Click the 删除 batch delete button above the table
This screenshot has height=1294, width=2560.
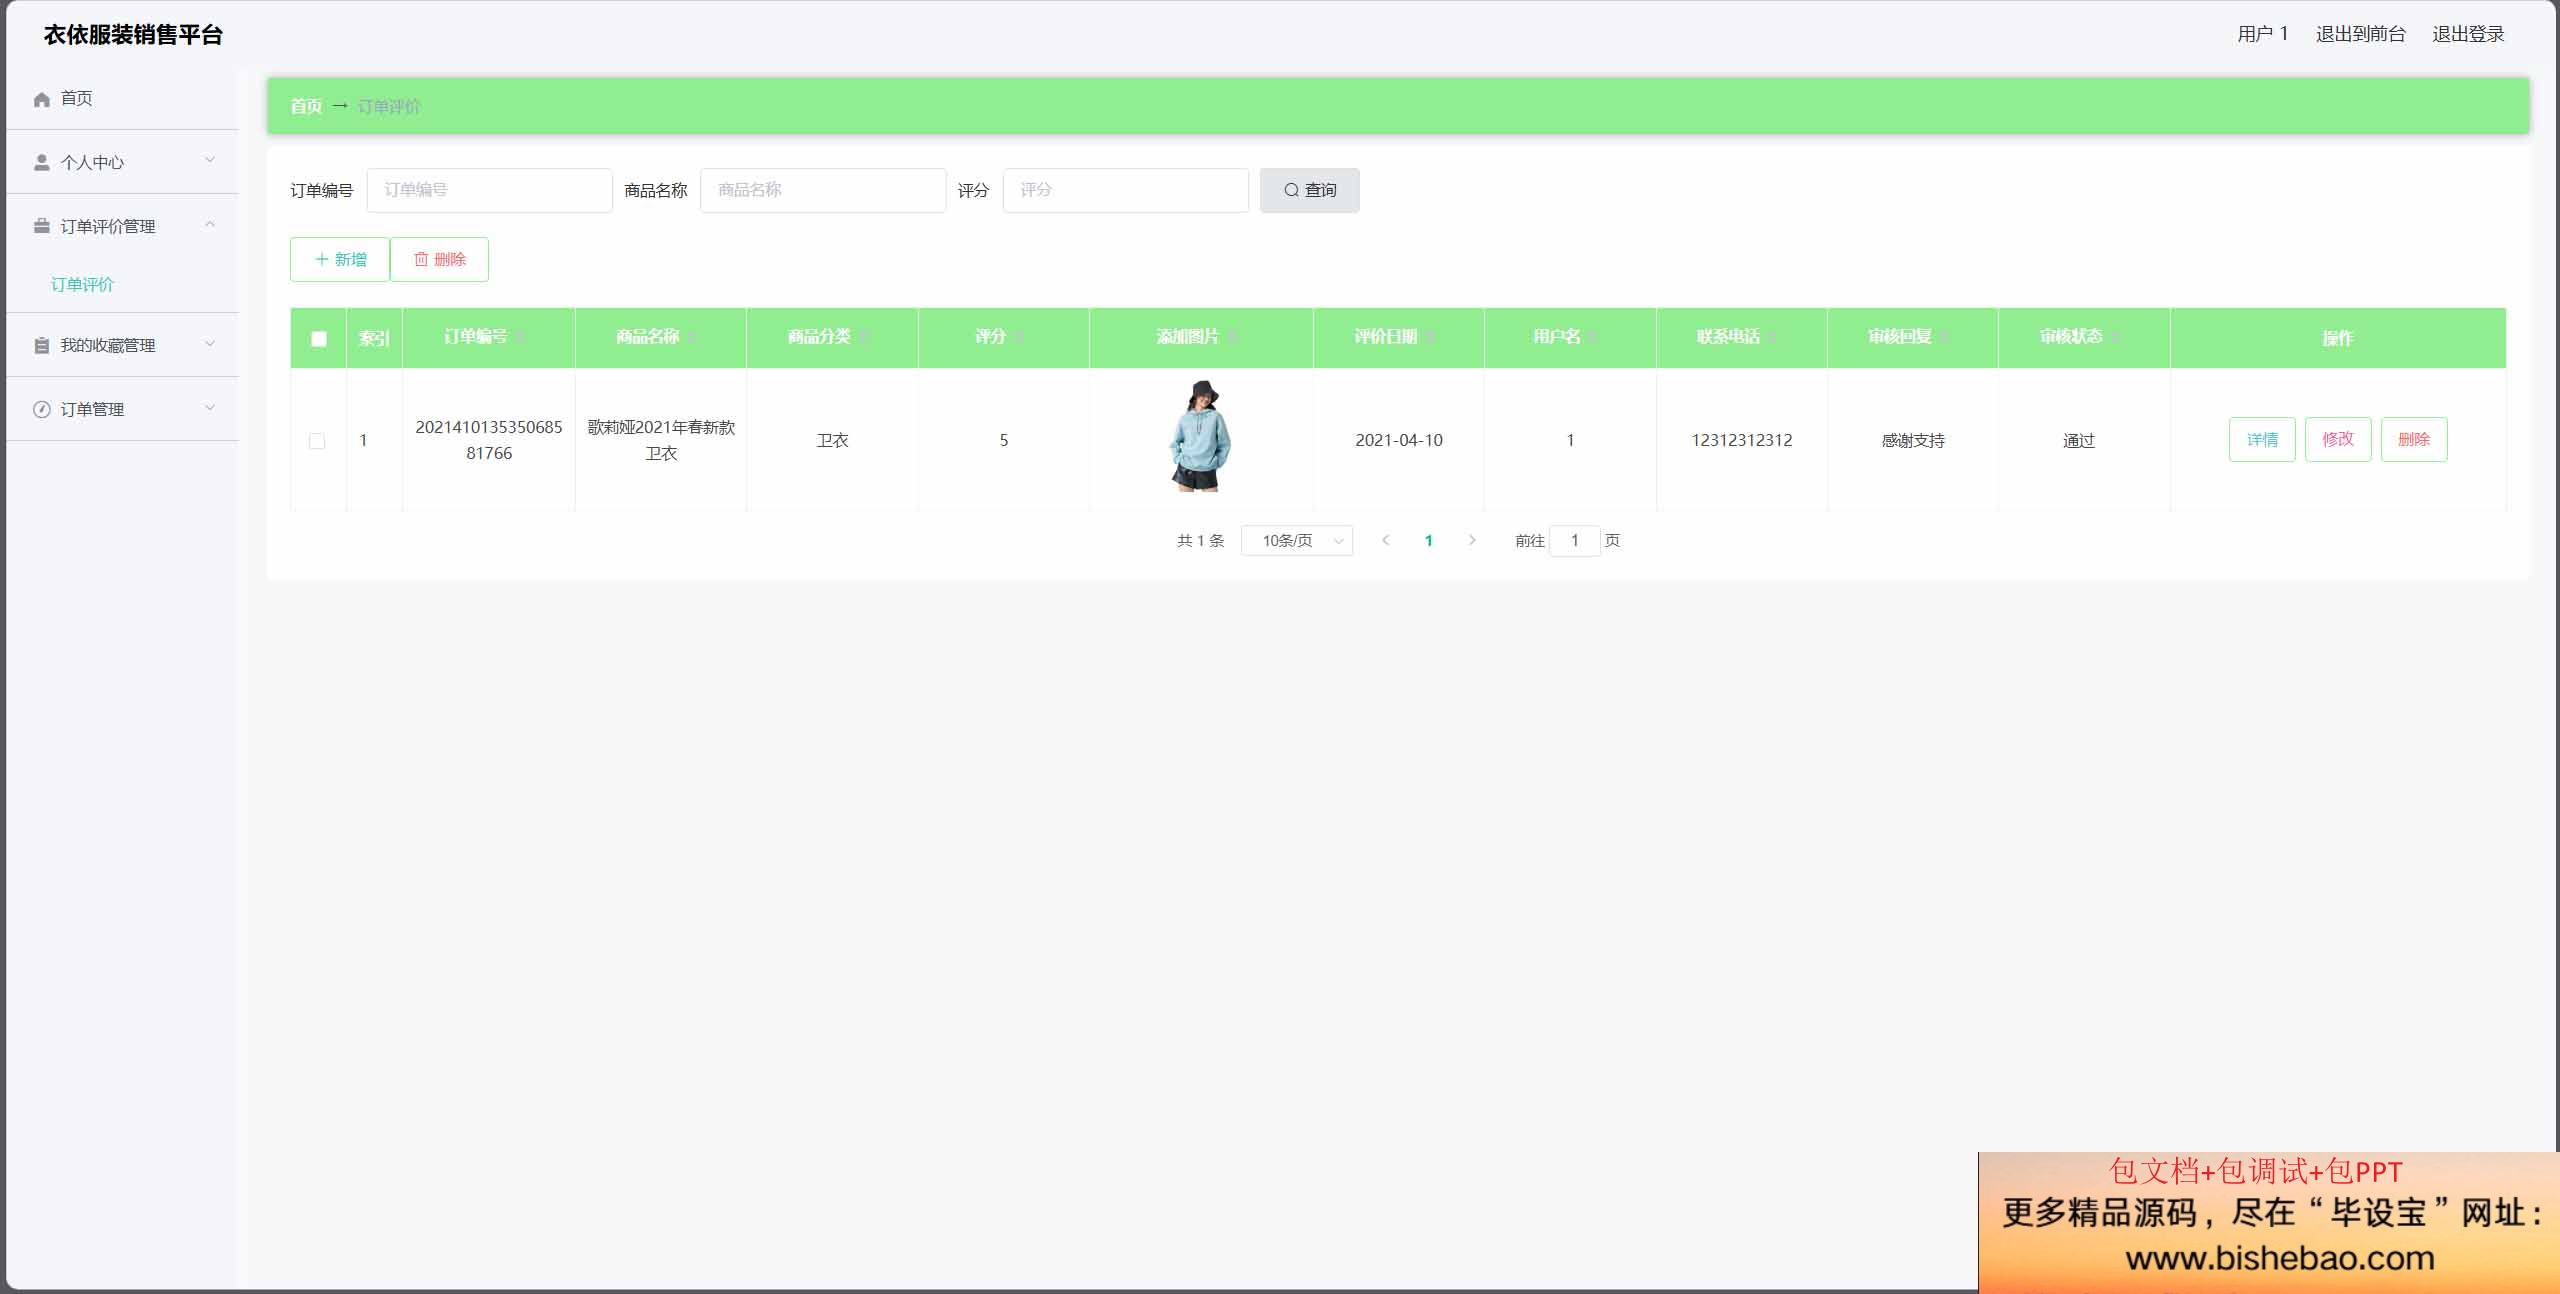tap(439, 259)
